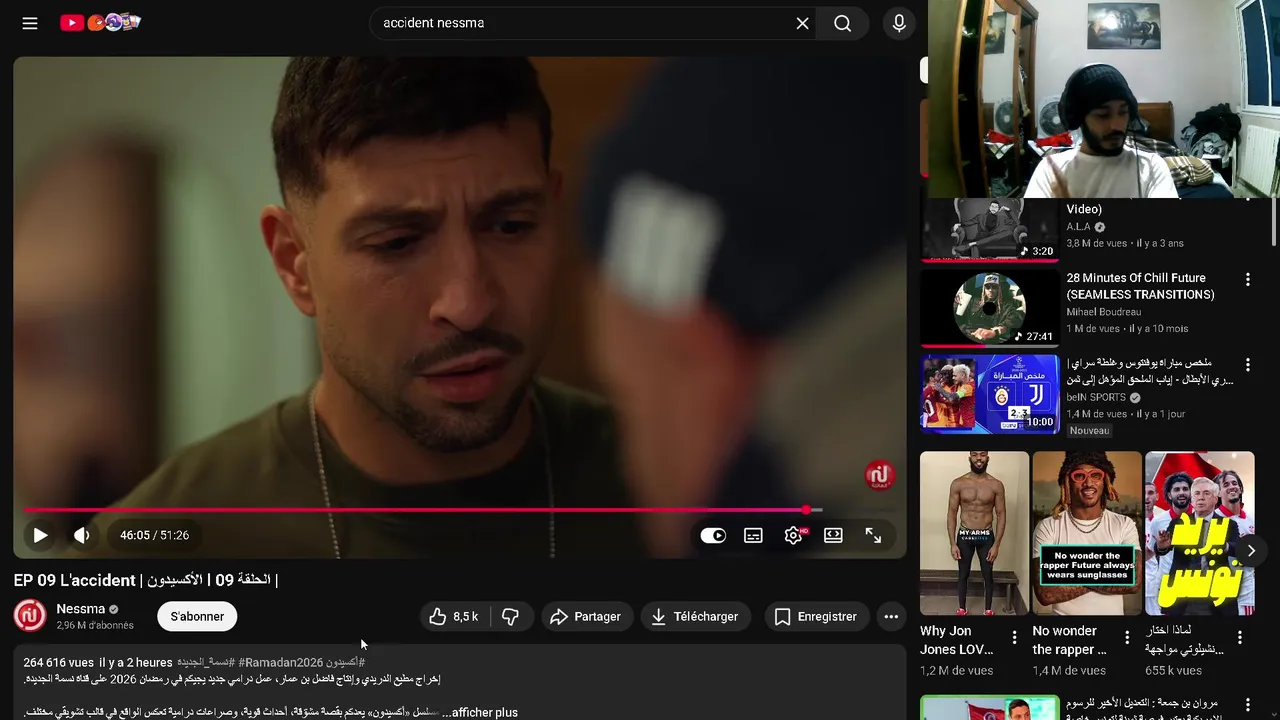Open '28 Minutes Of Chill Future' title
Viewport: 1280px width, 720px height.
1141,286
